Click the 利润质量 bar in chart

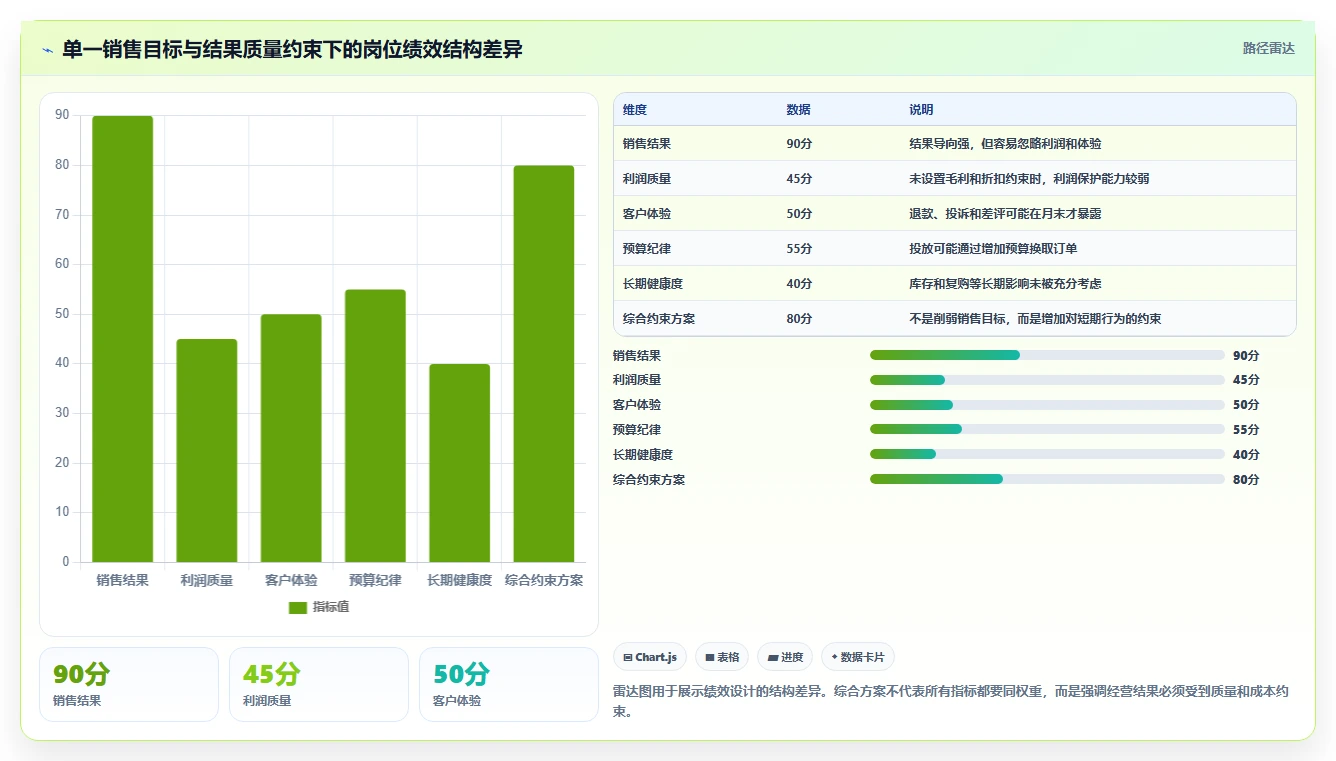[x=207, y=451]
